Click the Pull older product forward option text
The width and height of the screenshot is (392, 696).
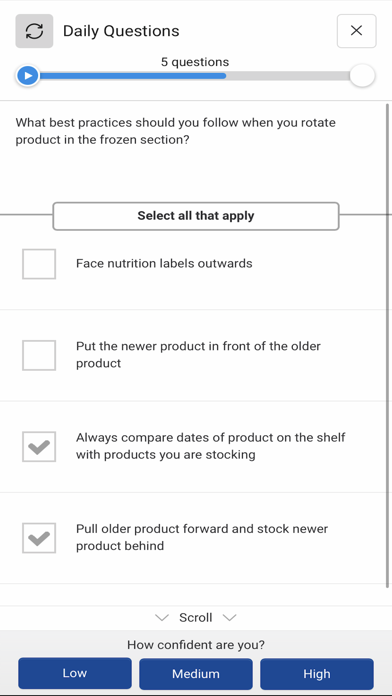202,538
